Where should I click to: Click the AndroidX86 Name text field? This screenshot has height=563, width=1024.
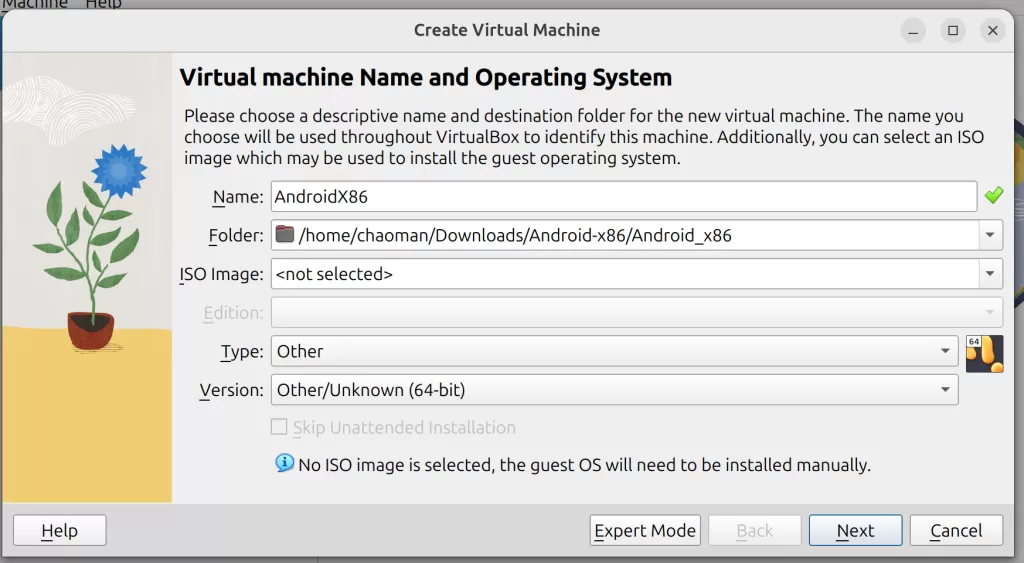point(623,197)
